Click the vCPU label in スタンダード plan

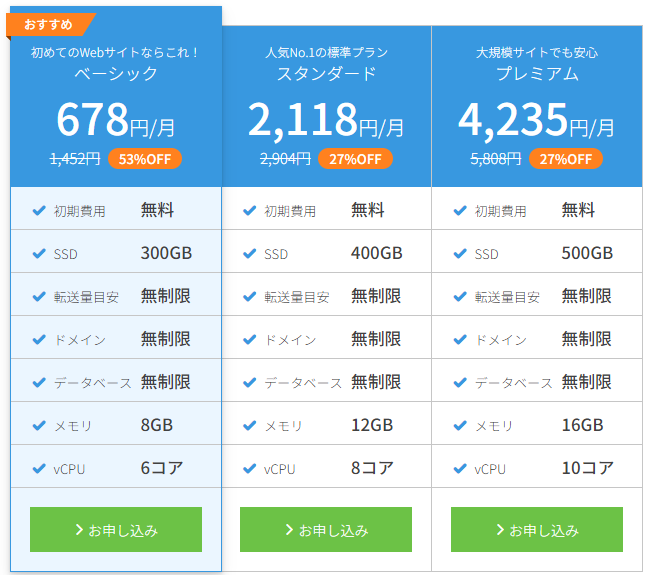point(280,469)
